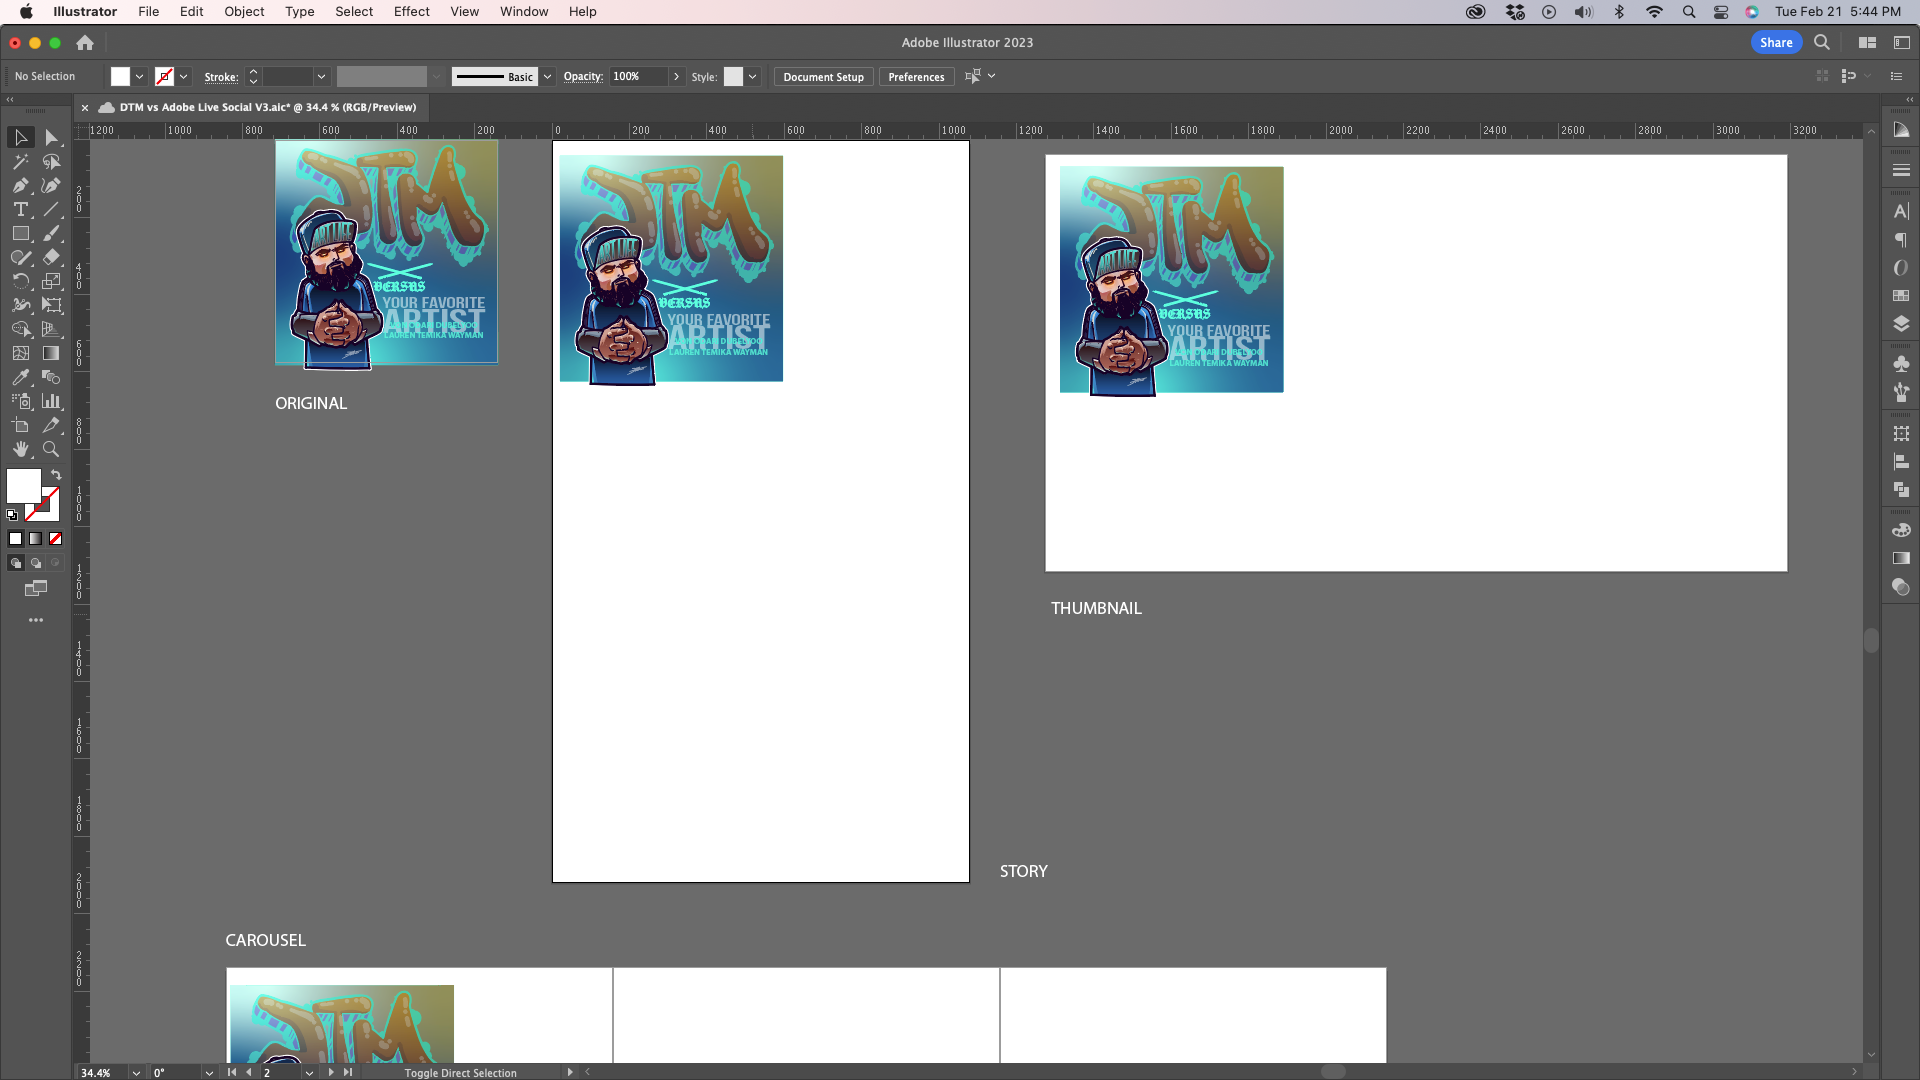Screen dimensions: 1920x1080
Task: Swap fill and stroke colors
Action: [56, 475]
